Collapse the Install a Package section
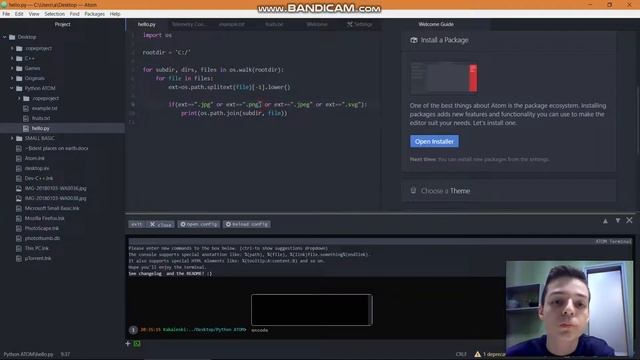This screenshot has height=360, width=640. 509,40
